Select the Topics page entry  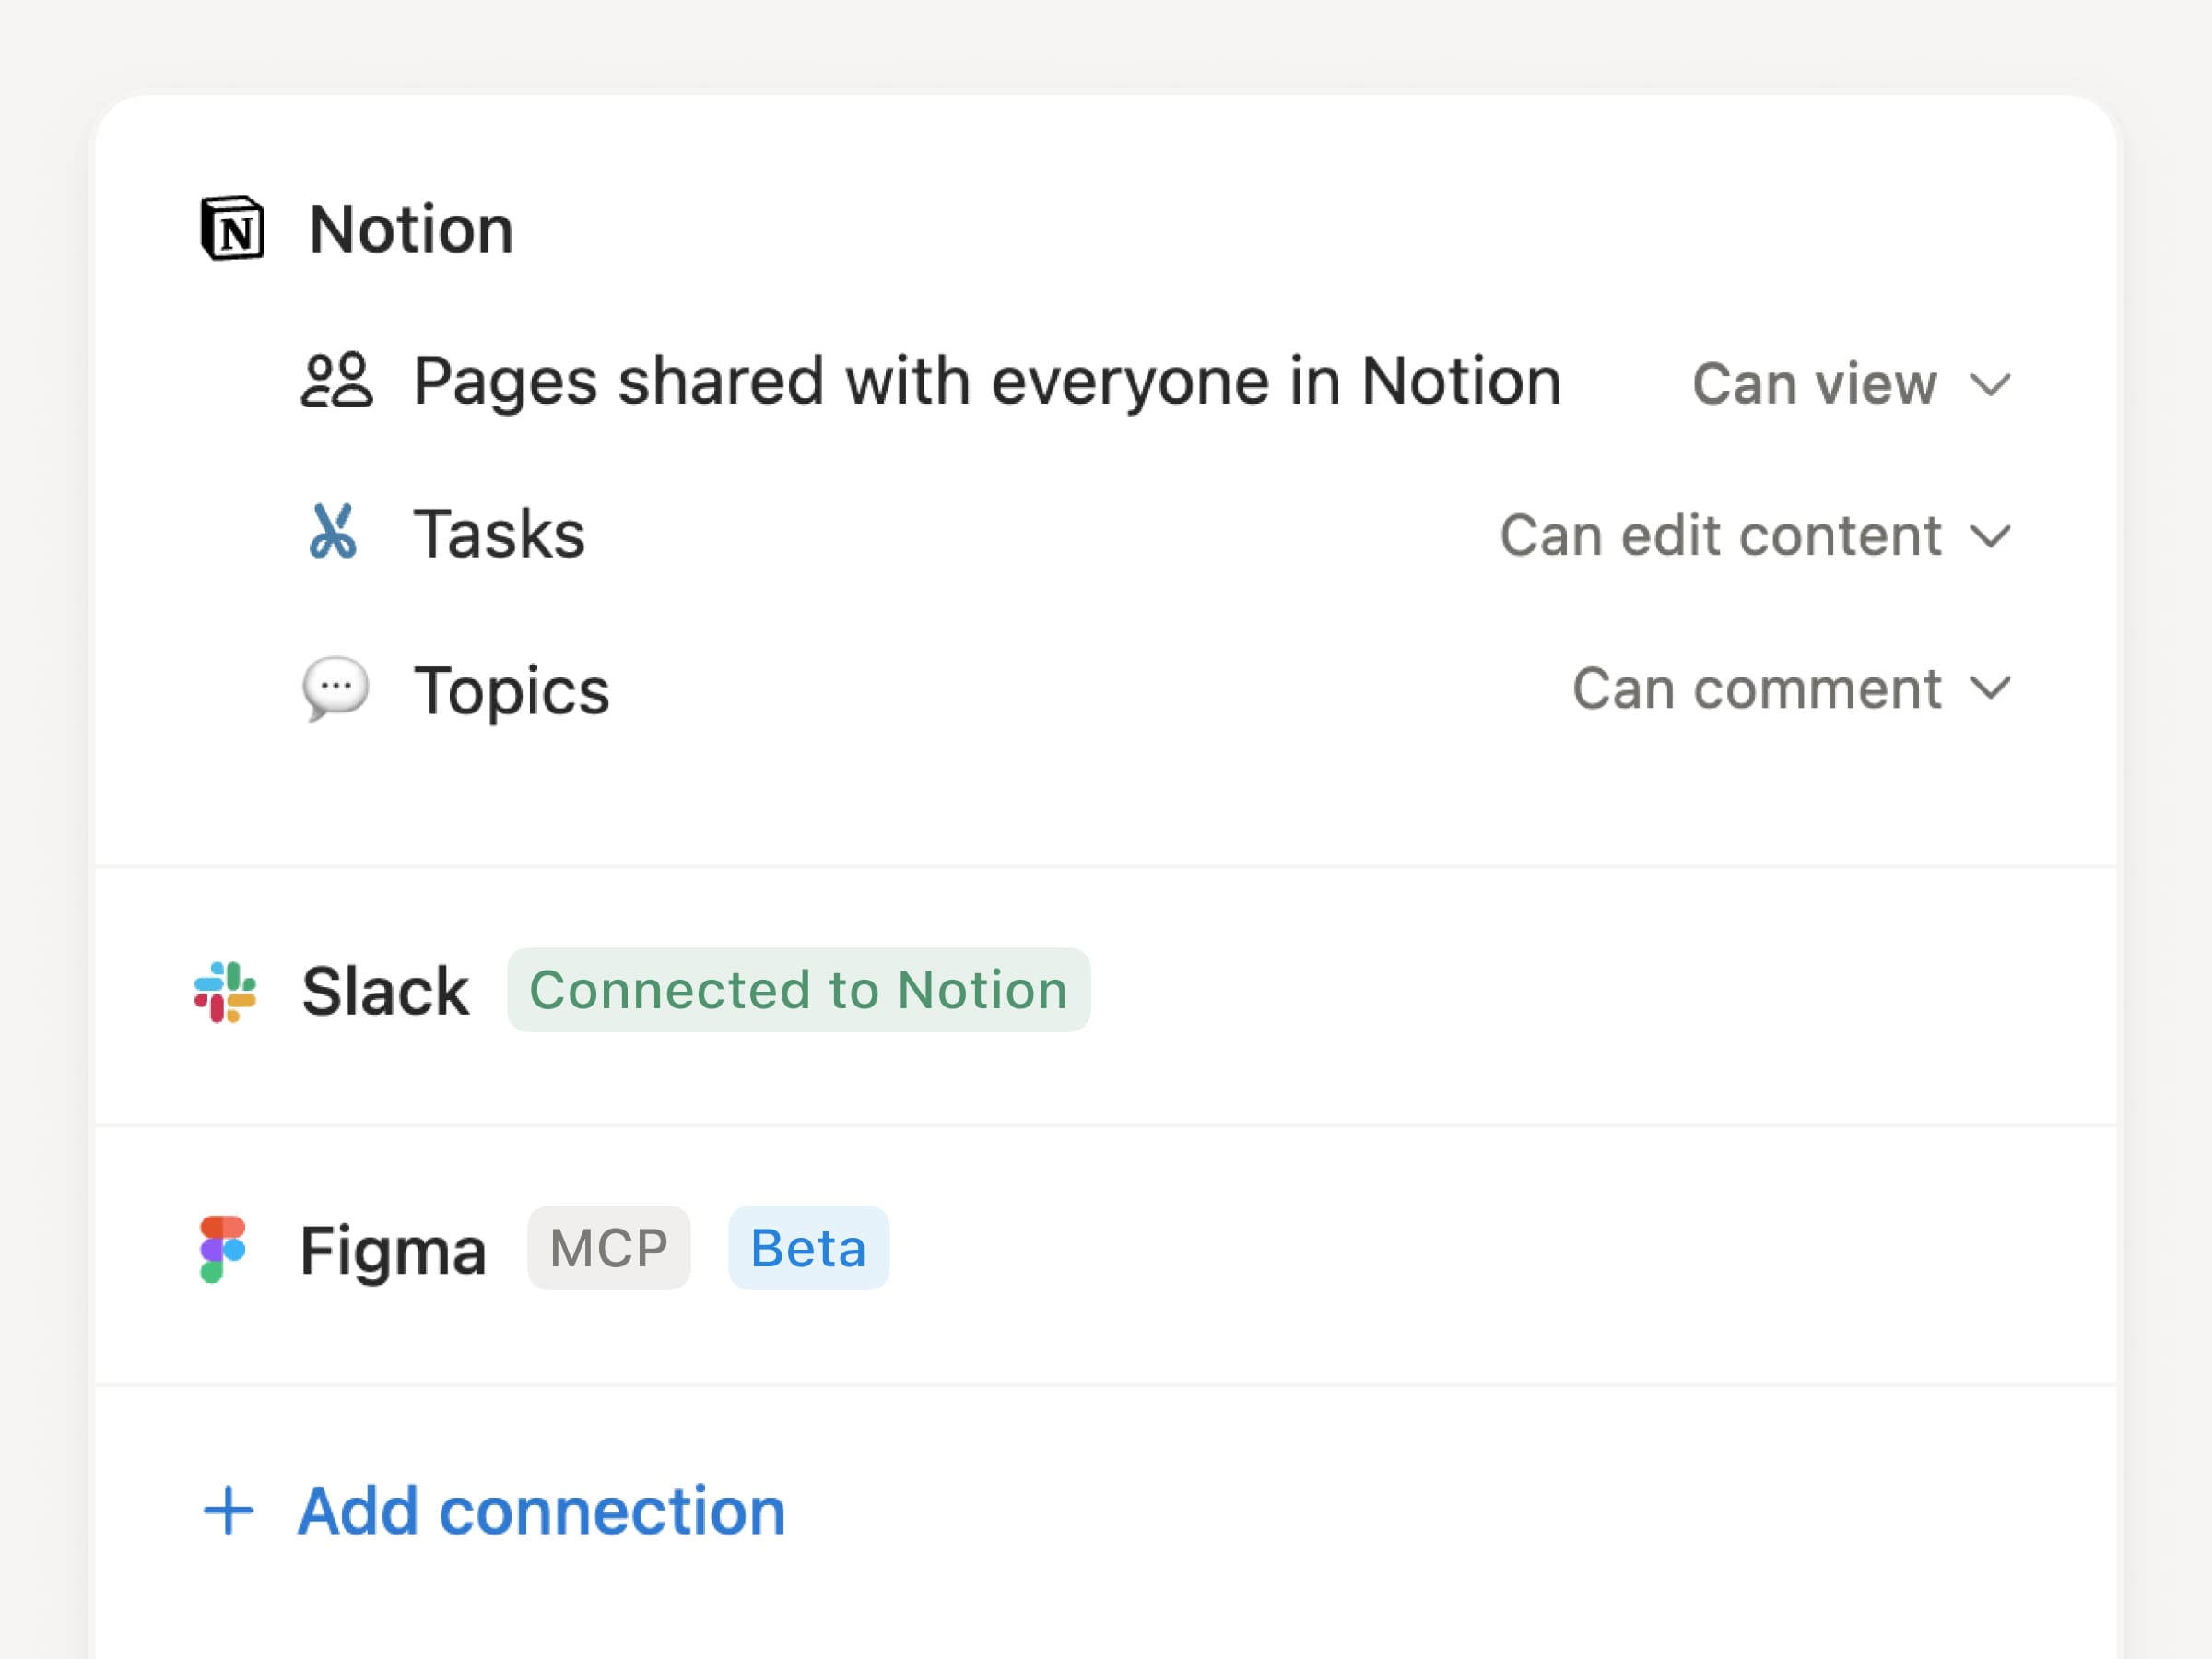point(511,690)
